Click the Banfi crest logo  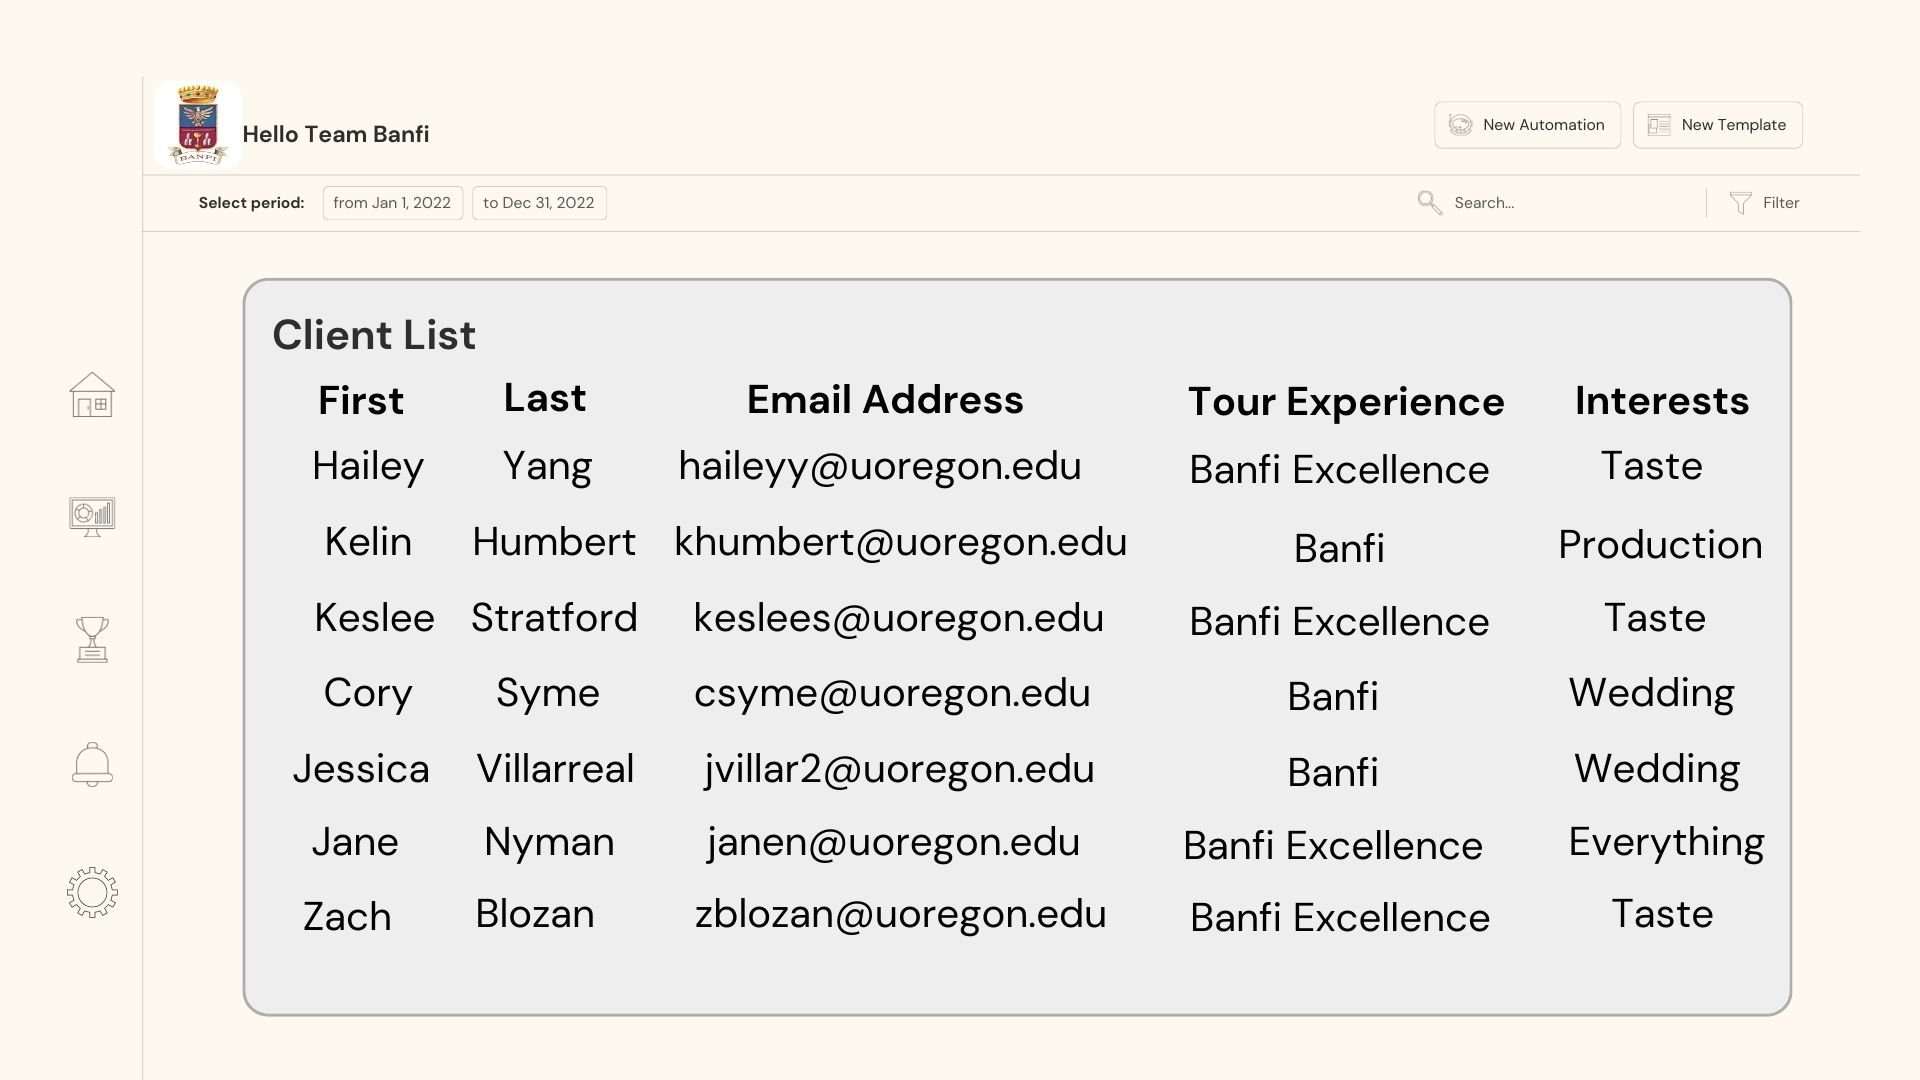click(198, 125)
